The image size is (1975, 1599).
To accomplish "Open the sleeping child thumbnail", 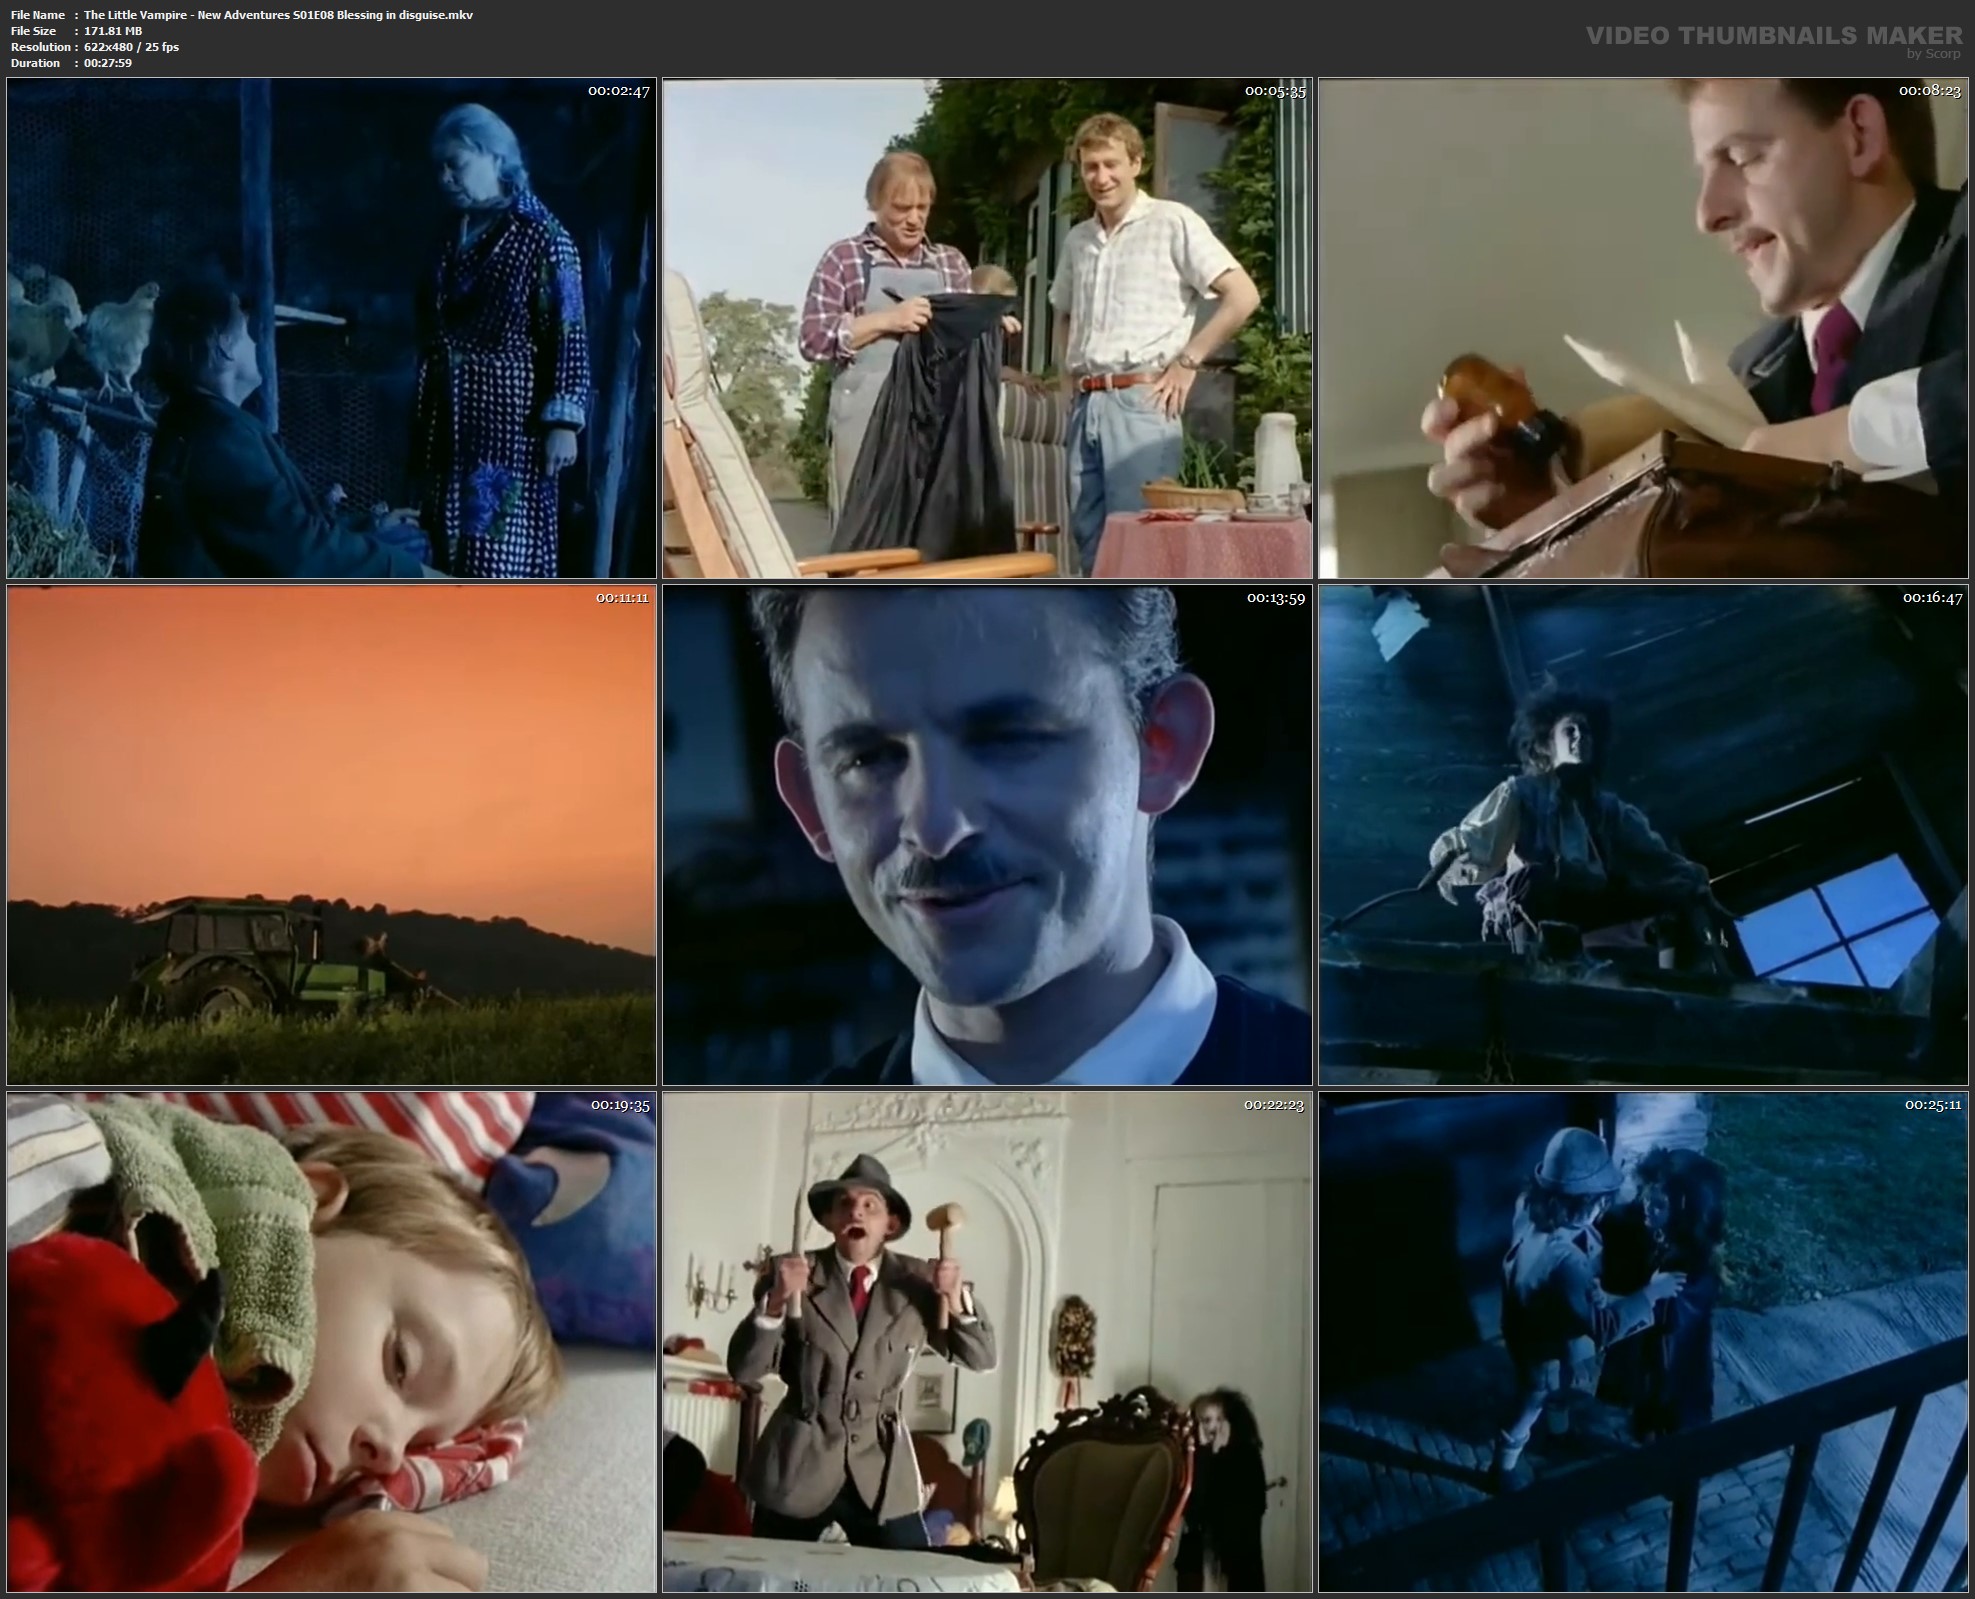I will point(331,1342).
